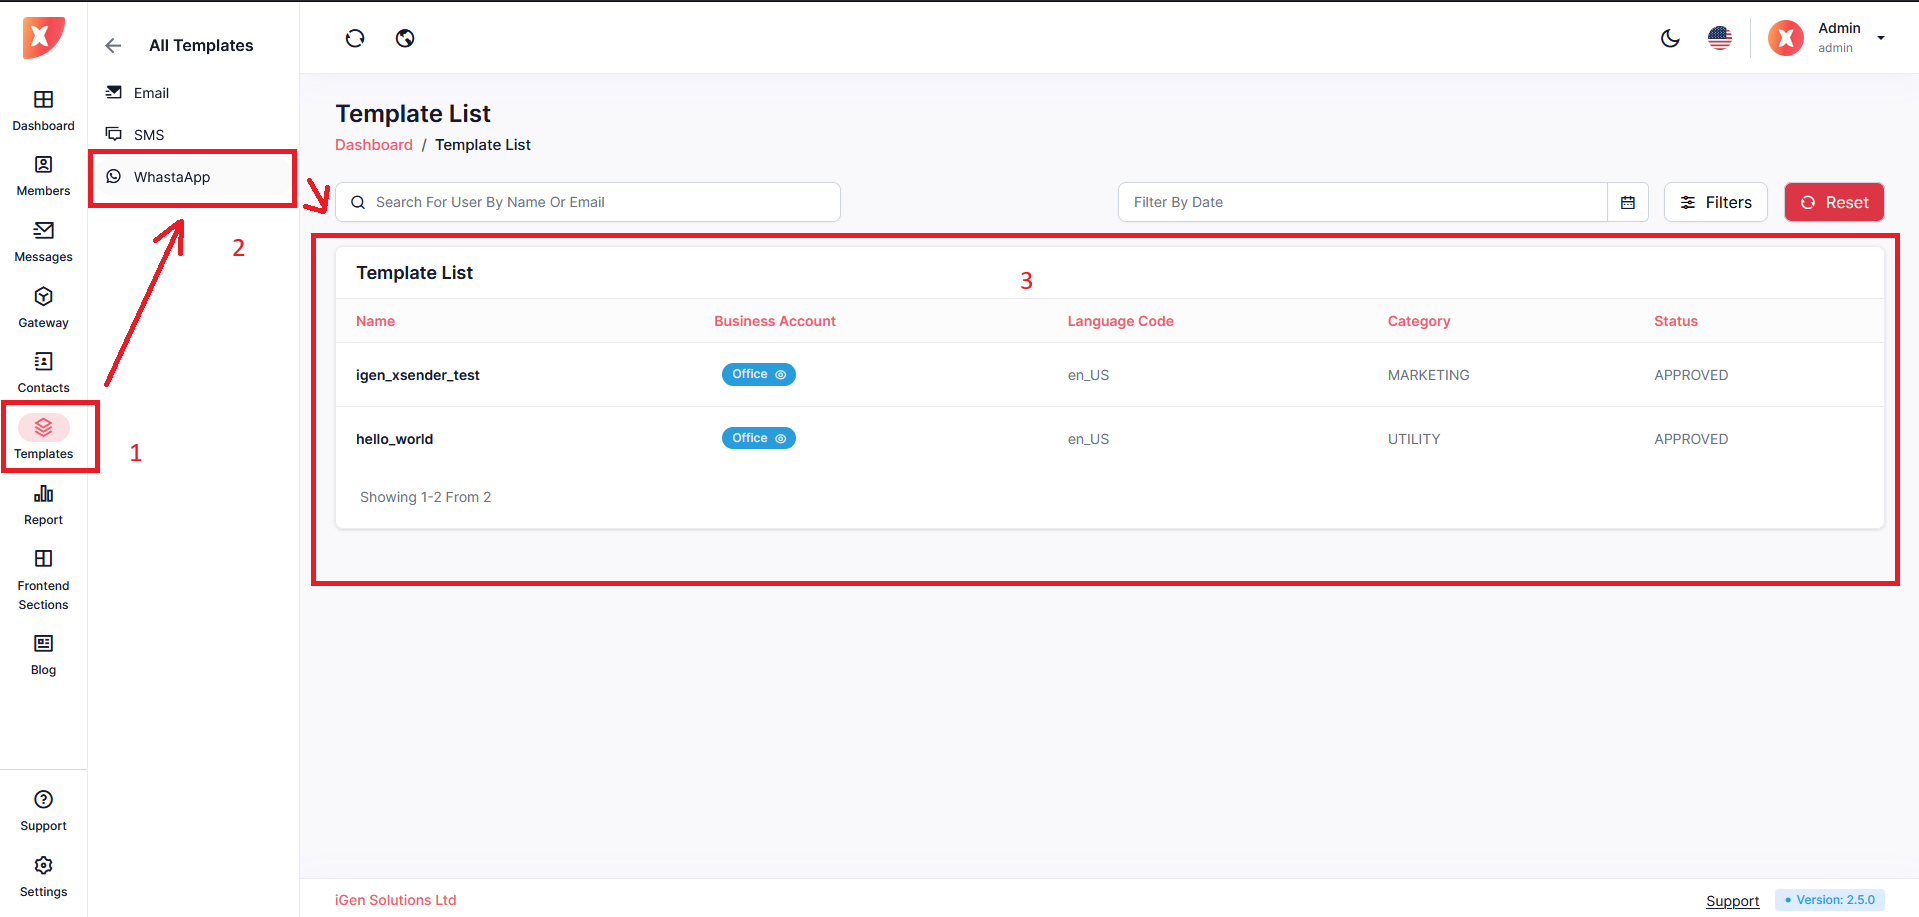This screenshot has width=1919, height=917.
Task: Toggle dark mode moon icon
Action: (x=1670, y=38)
